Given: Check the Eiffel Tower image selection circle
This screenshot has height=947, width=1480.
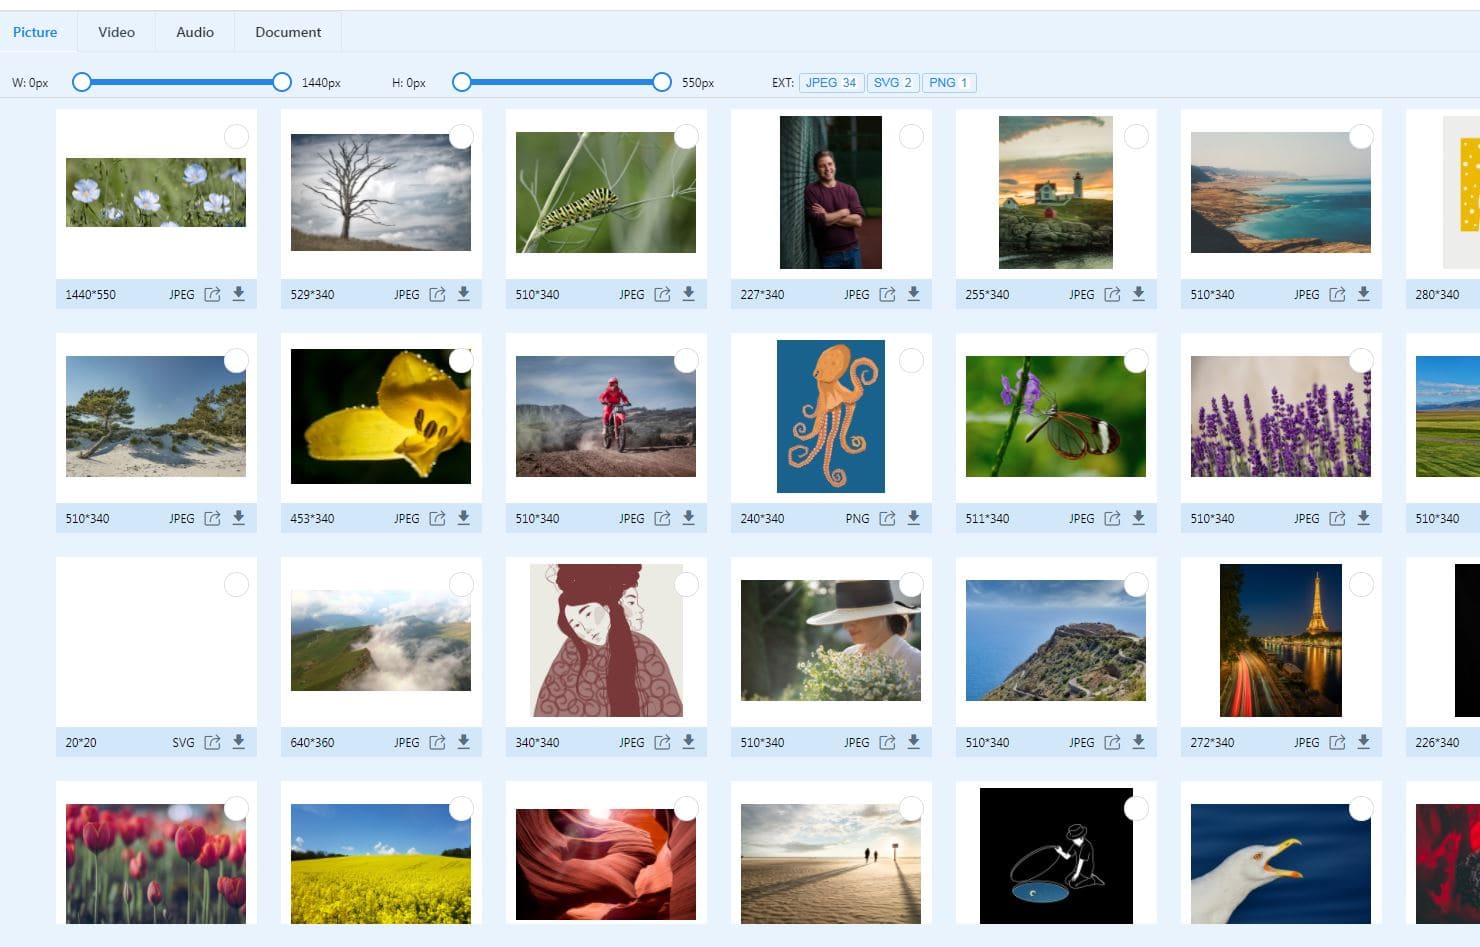Looking at the screenshot, I should (x=1361, y=584).
